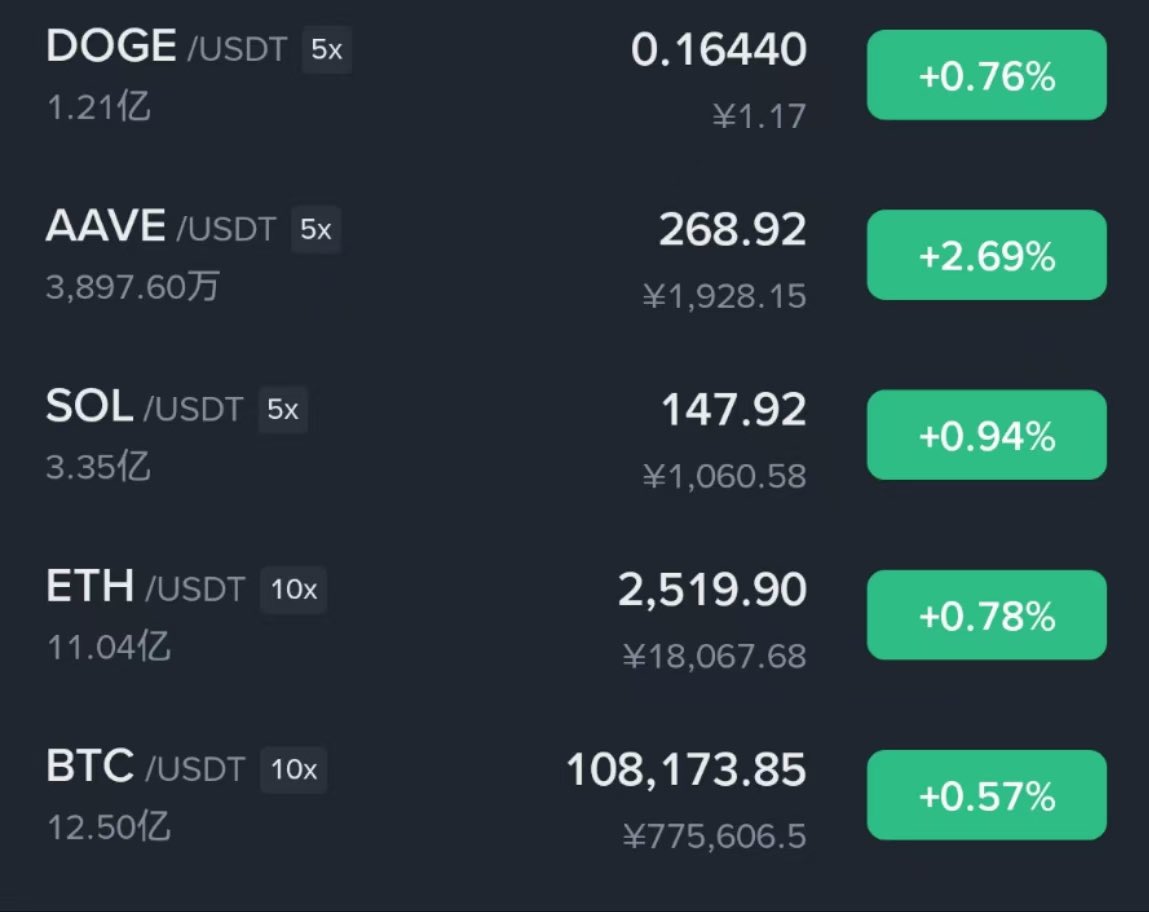This screenshot has height=912, width=1149.
Task: Click the BTC price 108,173.85
Action: pyautogui.click(x=686, y=771)
